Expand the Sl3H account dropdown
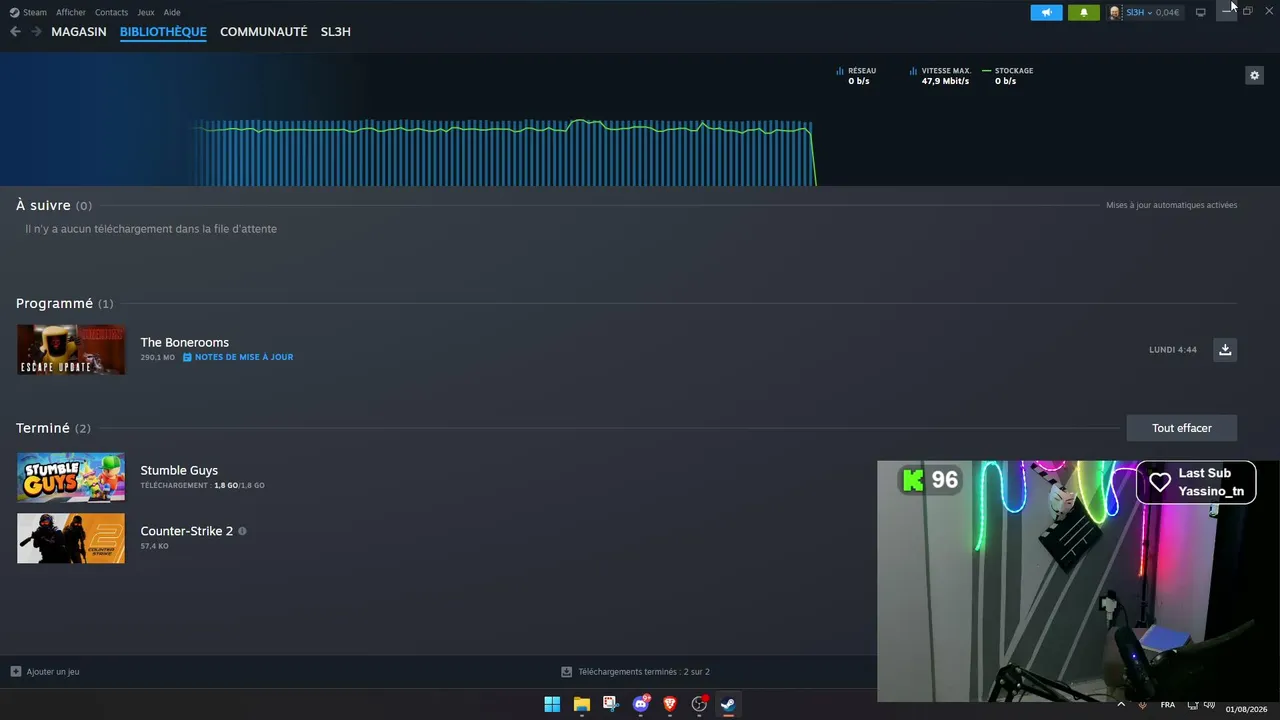Screen dimensions: 1280x720 click(1149, 12)
